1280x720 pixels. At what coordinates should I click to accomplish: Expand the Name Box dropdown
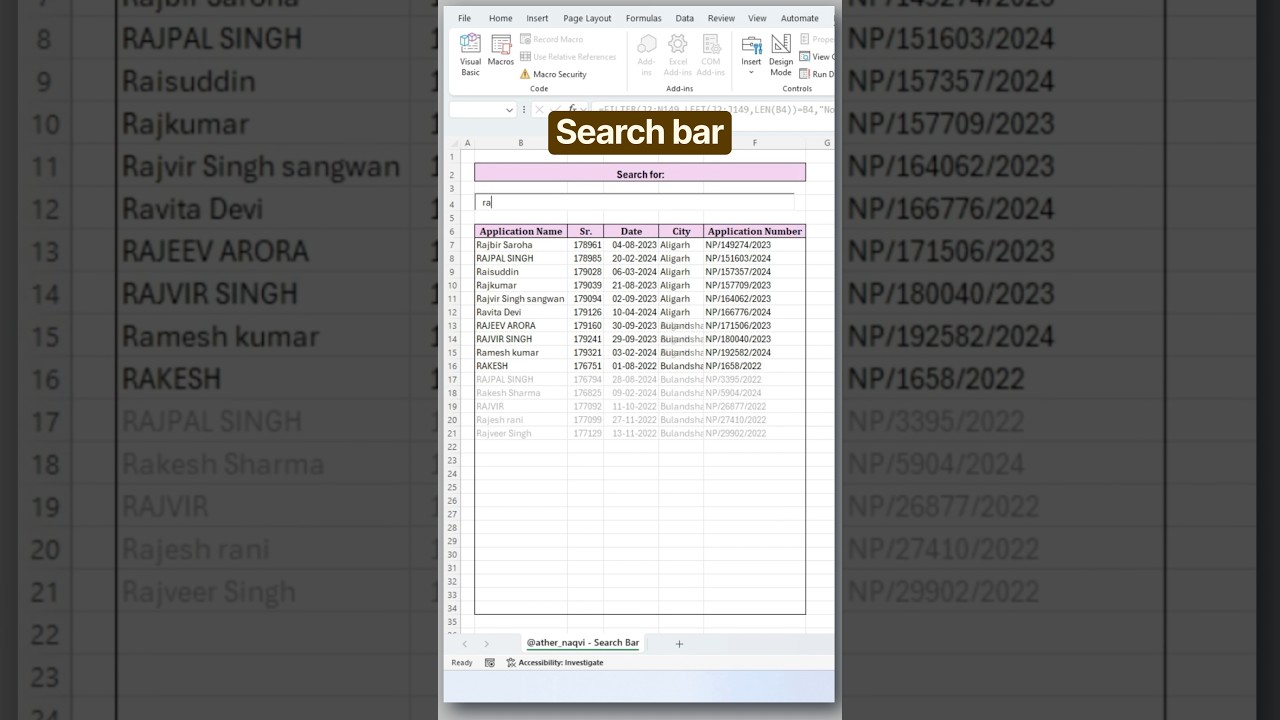pos(510,110)
